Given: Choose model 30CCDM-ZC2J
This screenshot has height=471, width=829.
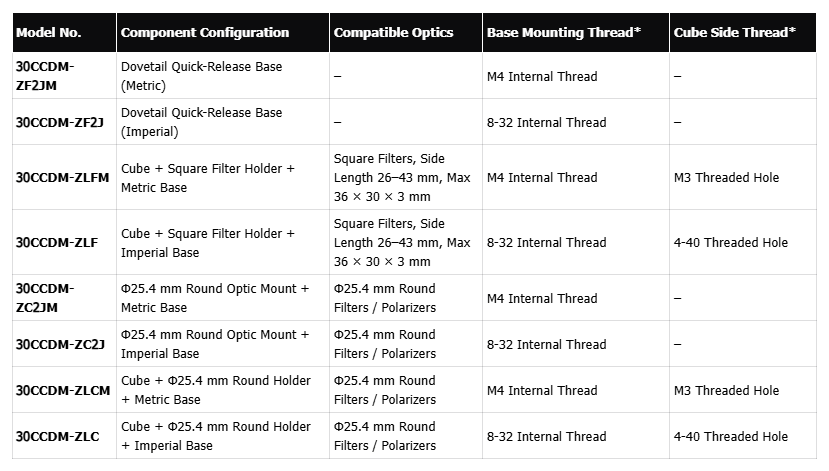Looking at the screenshot, I should tap(60, 344).
